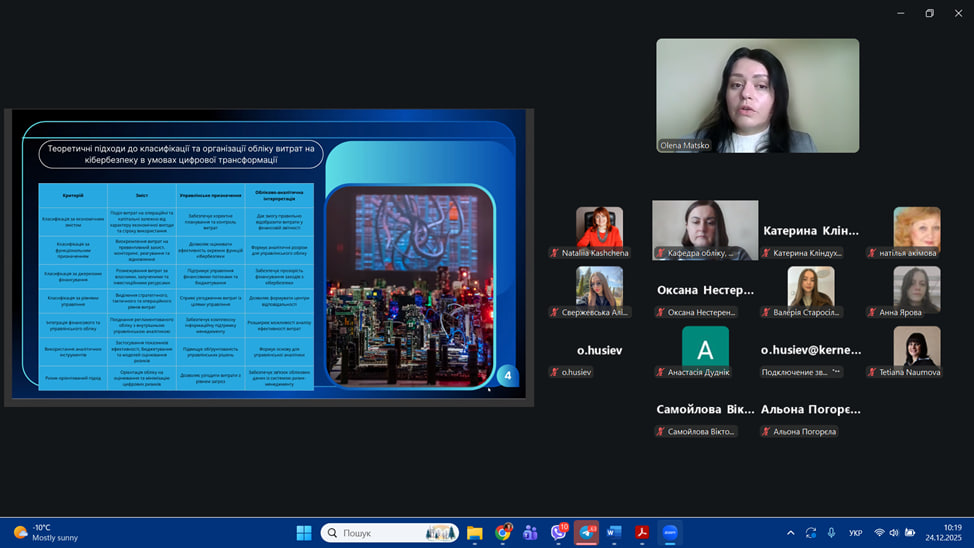Image resolution: width=974 pixels, height=548 pixels.
Task: Select Анастасія Дуднік's green avatar tile
Action: click(705, 349)
